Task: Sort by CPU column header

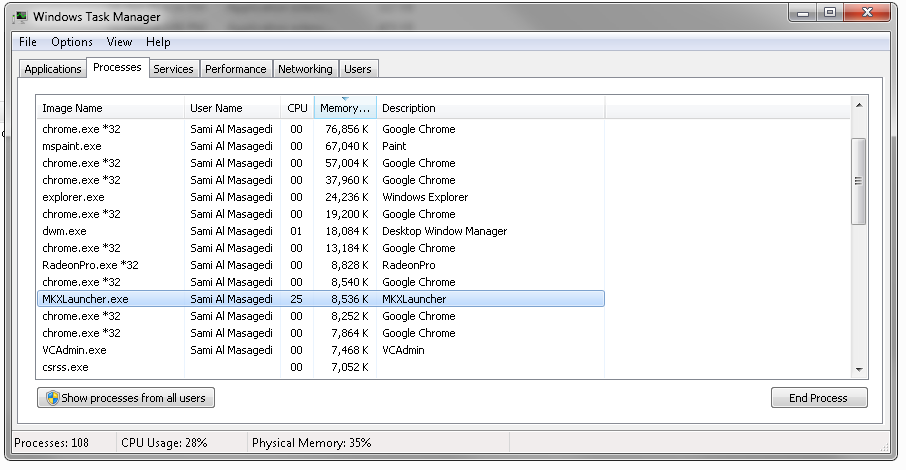Action: click(x=298, y=108)
